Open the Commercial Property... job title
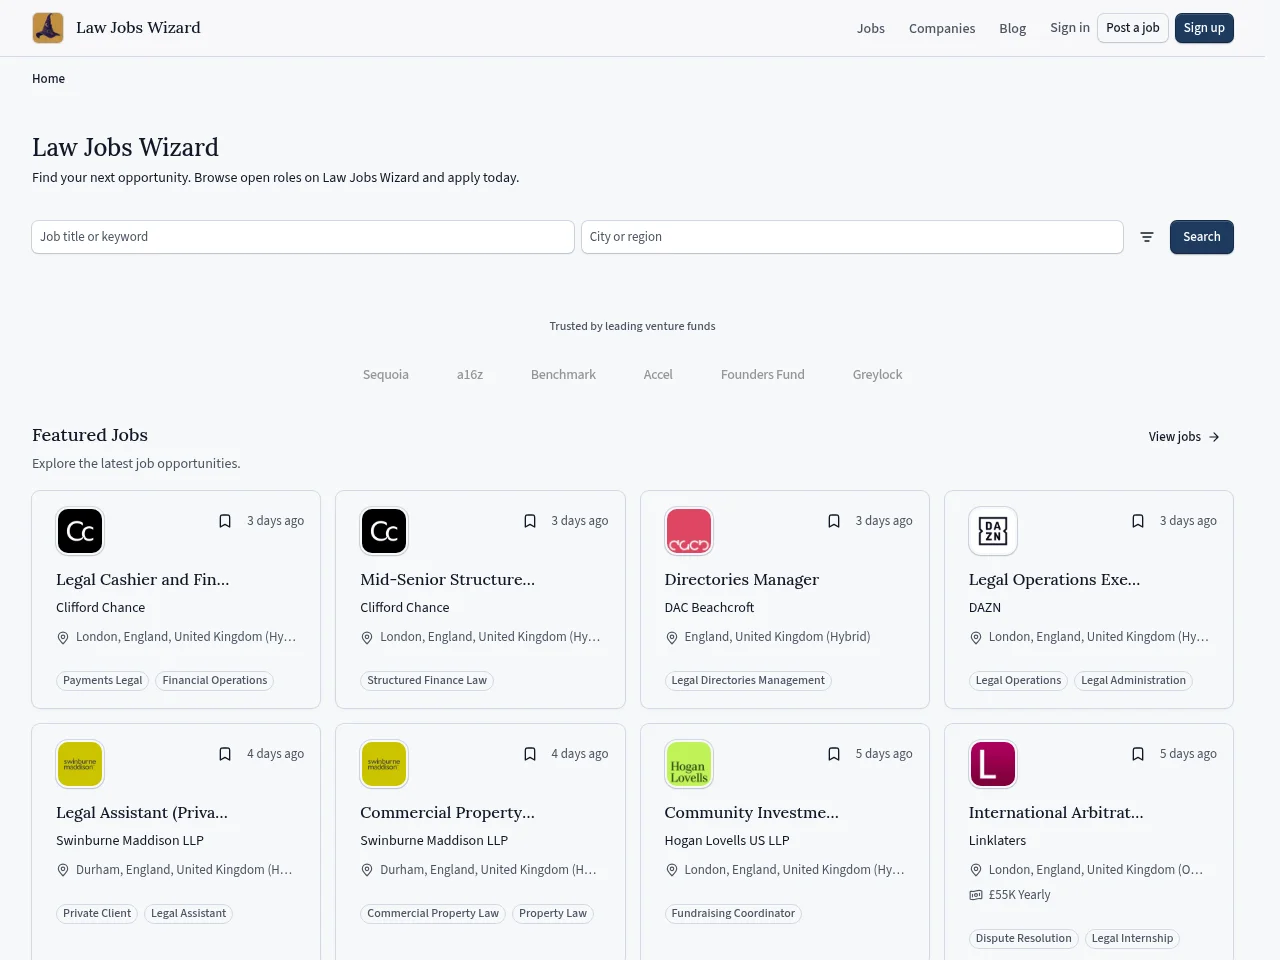Image resolution: width=1280 pixels, height=960 pixels. click(448, 813)
